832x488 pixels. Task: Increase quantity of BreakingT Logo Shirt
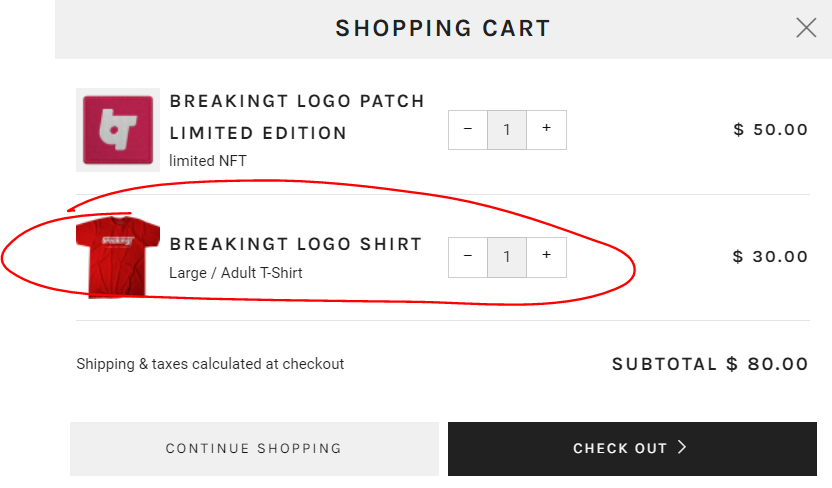coord(546,257)
